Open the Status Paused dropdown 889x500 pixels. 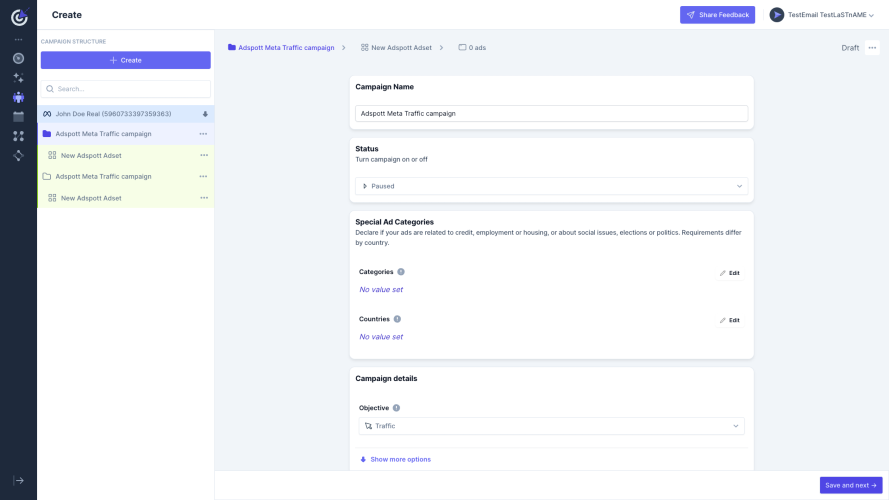551,186
